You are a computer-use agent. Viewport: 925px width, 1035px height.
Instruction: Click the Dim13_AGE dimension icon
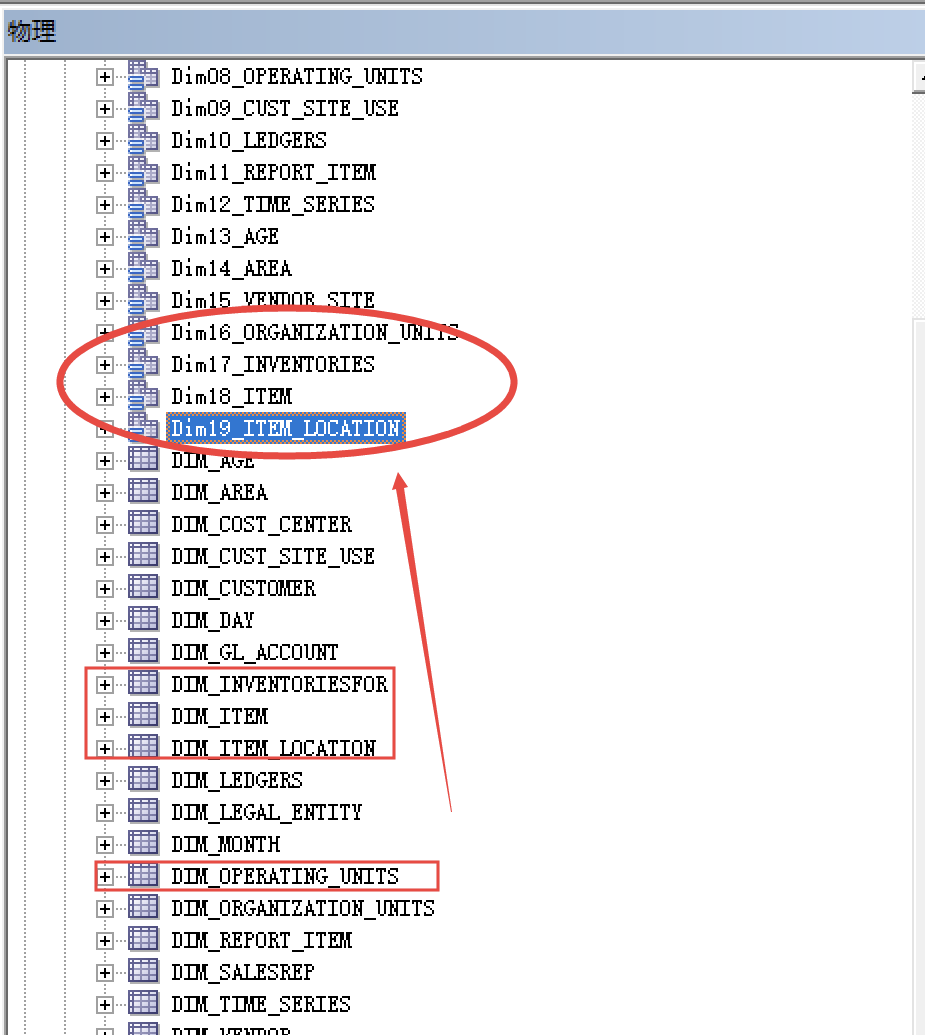[x=144, y=236]
